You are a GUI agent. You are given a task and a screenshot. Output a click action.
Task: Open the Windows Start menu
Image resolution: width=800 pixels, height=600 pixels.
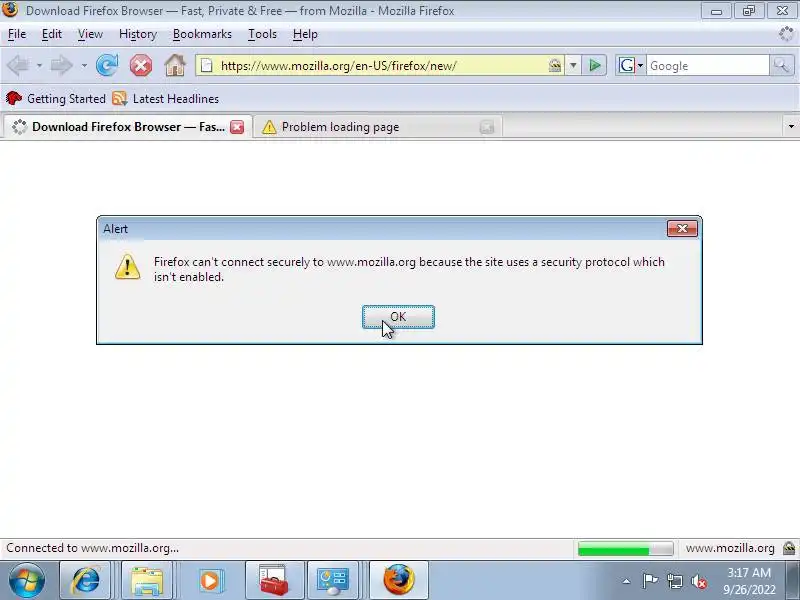(x=26, y=580)
